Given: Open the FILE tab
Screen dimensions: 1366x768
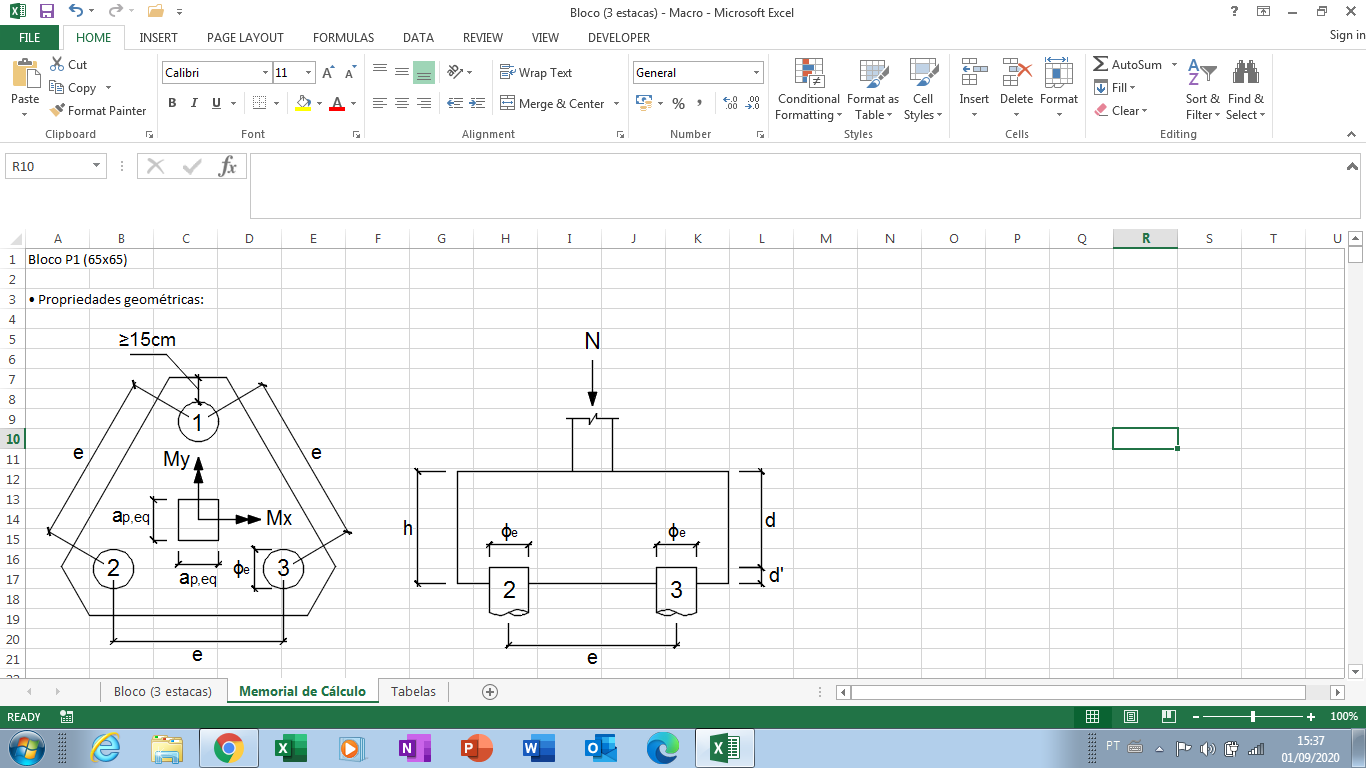Looking at the screenshot, I should [30, 38].
